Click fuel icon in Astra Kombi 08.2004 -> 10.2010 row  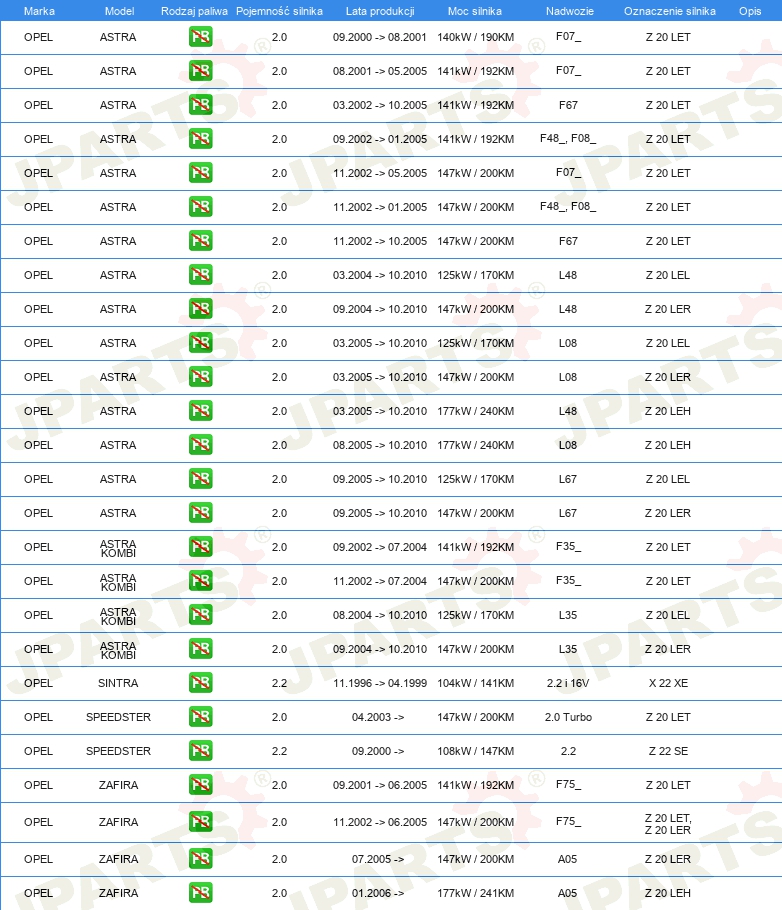tap(200, 615)
